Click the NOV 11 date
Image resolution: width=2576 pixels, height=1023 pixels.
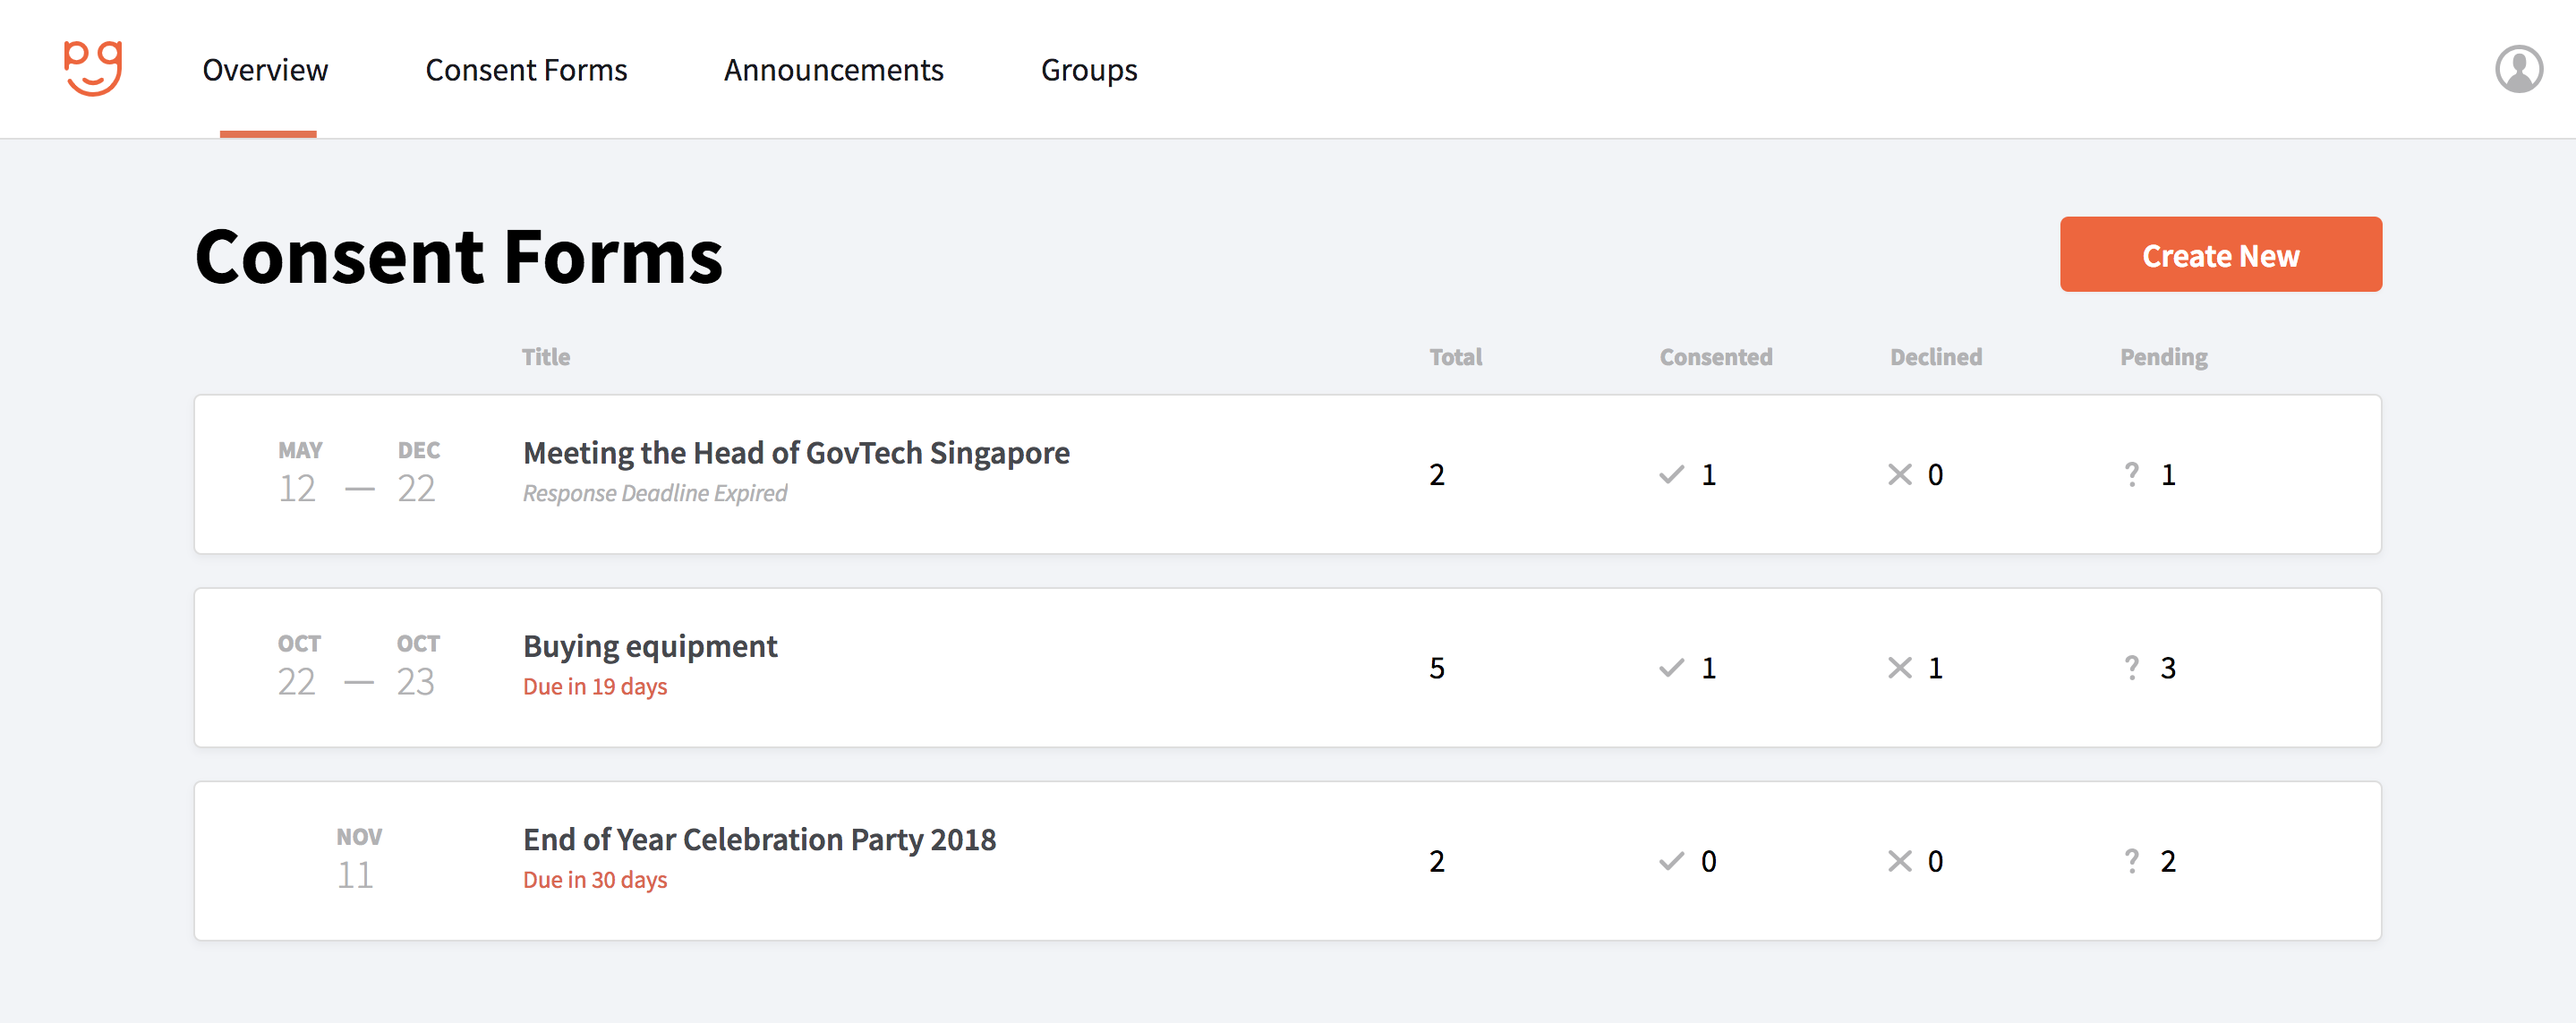pyautogui.click(x=357, y=859)
